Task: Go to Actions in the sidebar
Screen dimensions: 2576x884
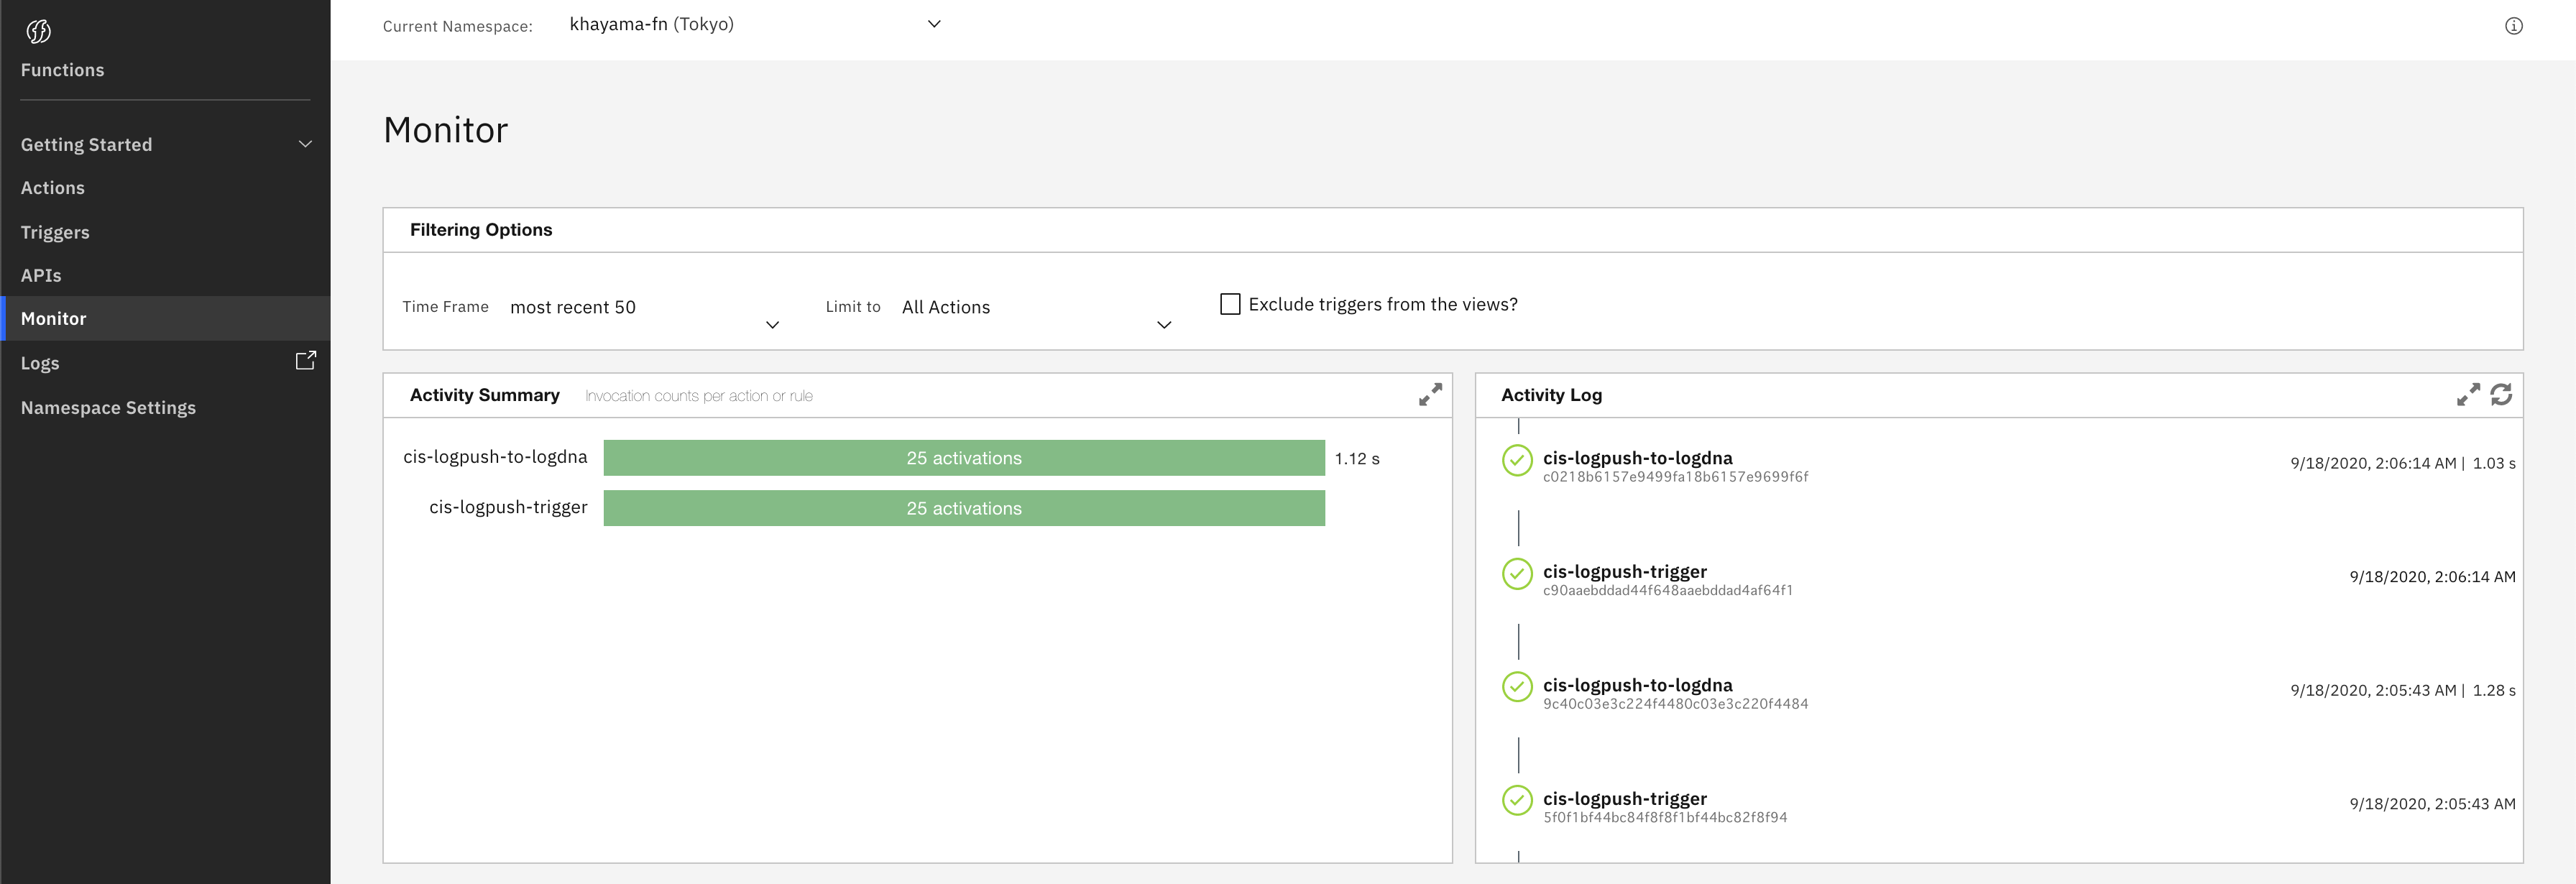Action: pyautogui.click(x=53, y=188)
